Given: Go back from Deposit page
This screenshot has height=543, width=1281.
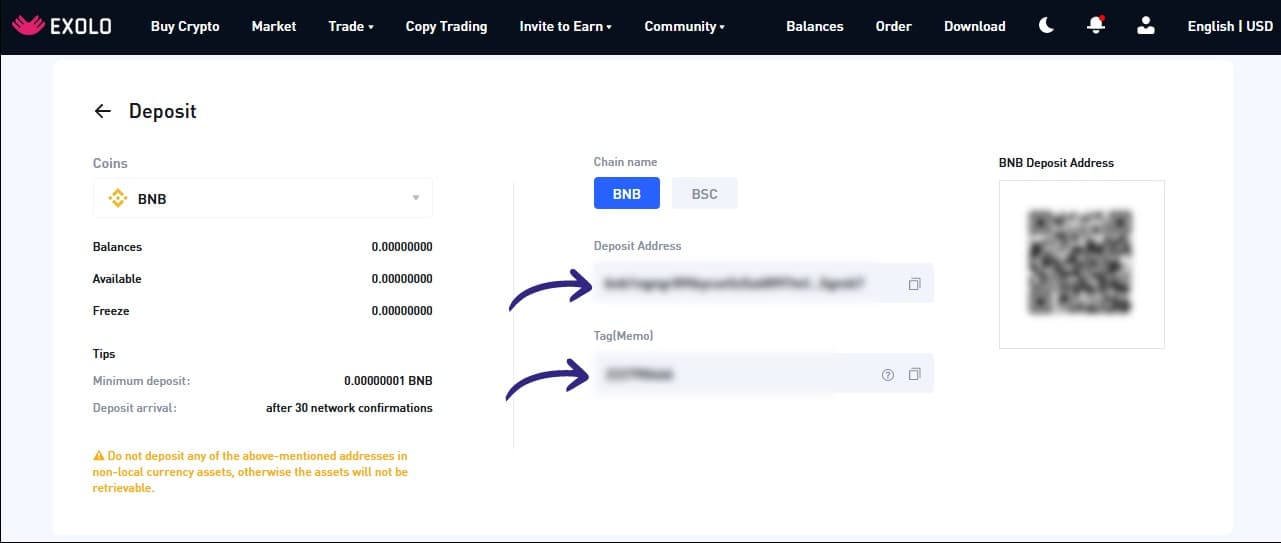Looking at the screenshot, I should click(x=102, y=111).
